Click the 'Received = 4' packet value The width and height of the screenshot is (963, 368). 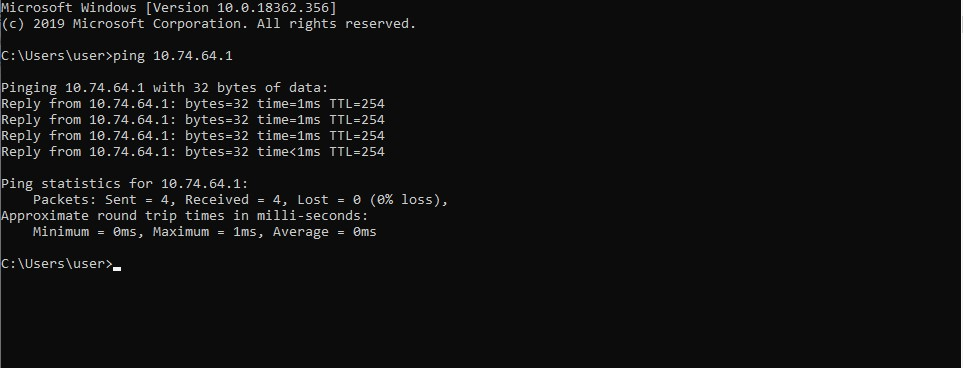click(x=236, y=200)
